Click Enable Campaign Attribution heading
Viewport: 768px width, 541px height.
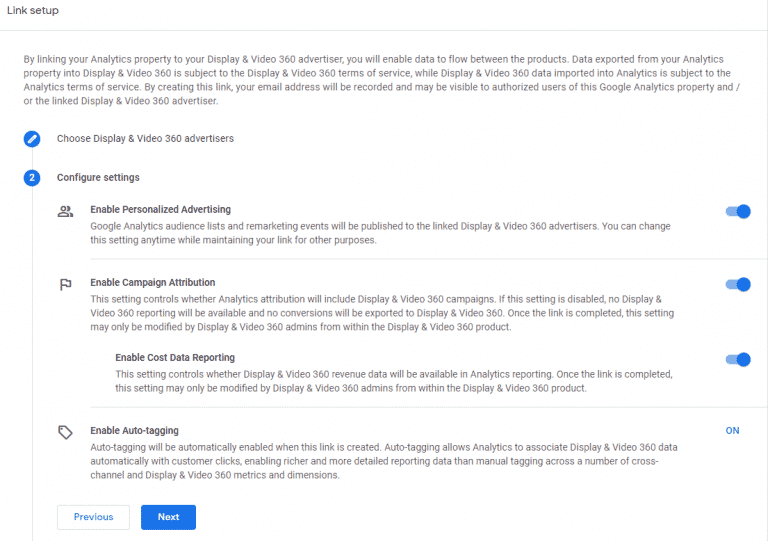[153, 282]
